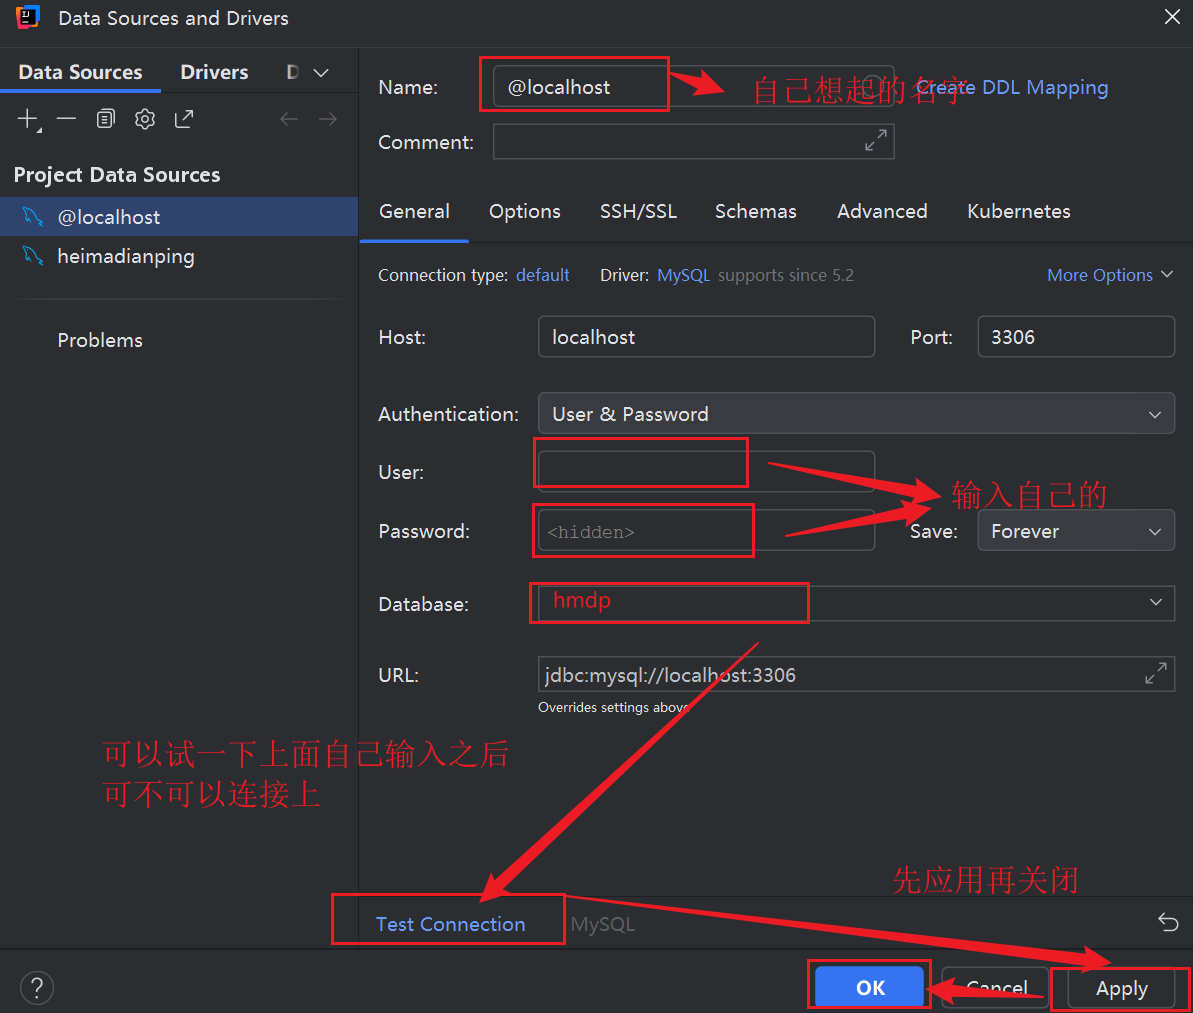Screen dimensions: 1193x1013
Task: Select the @localhost data source in the list
Action: [x=179, y=216]
